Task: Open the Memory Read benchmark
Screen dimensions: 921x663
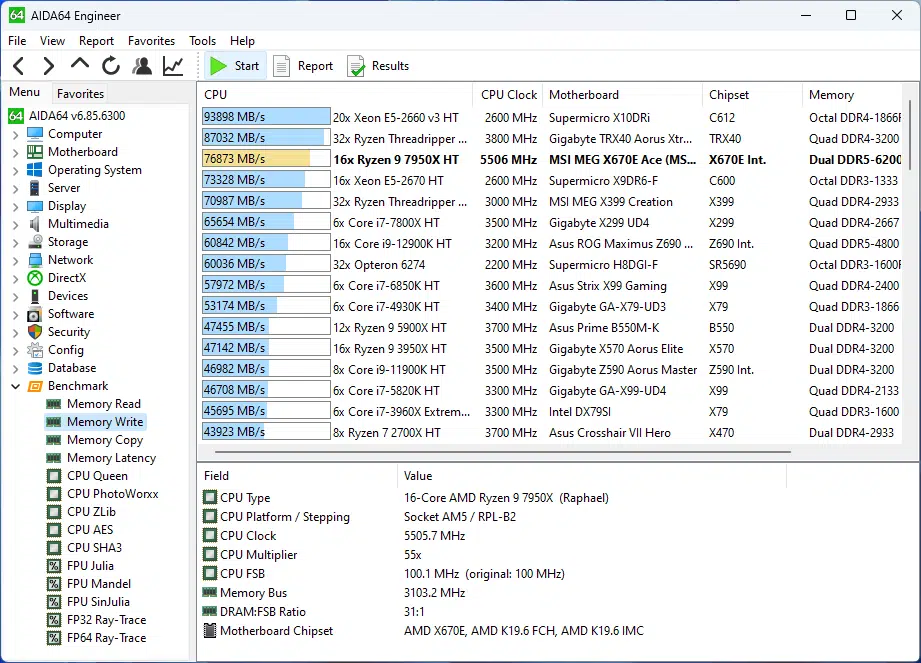Action: [x=93, y=404]
